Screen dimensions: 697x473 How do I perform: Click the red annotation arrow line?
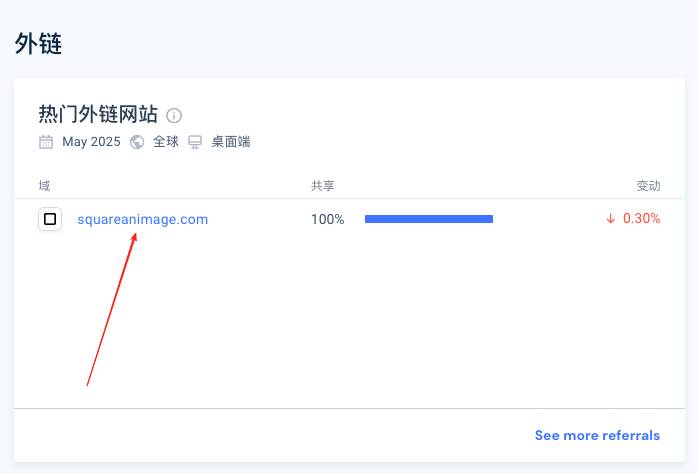112,310
